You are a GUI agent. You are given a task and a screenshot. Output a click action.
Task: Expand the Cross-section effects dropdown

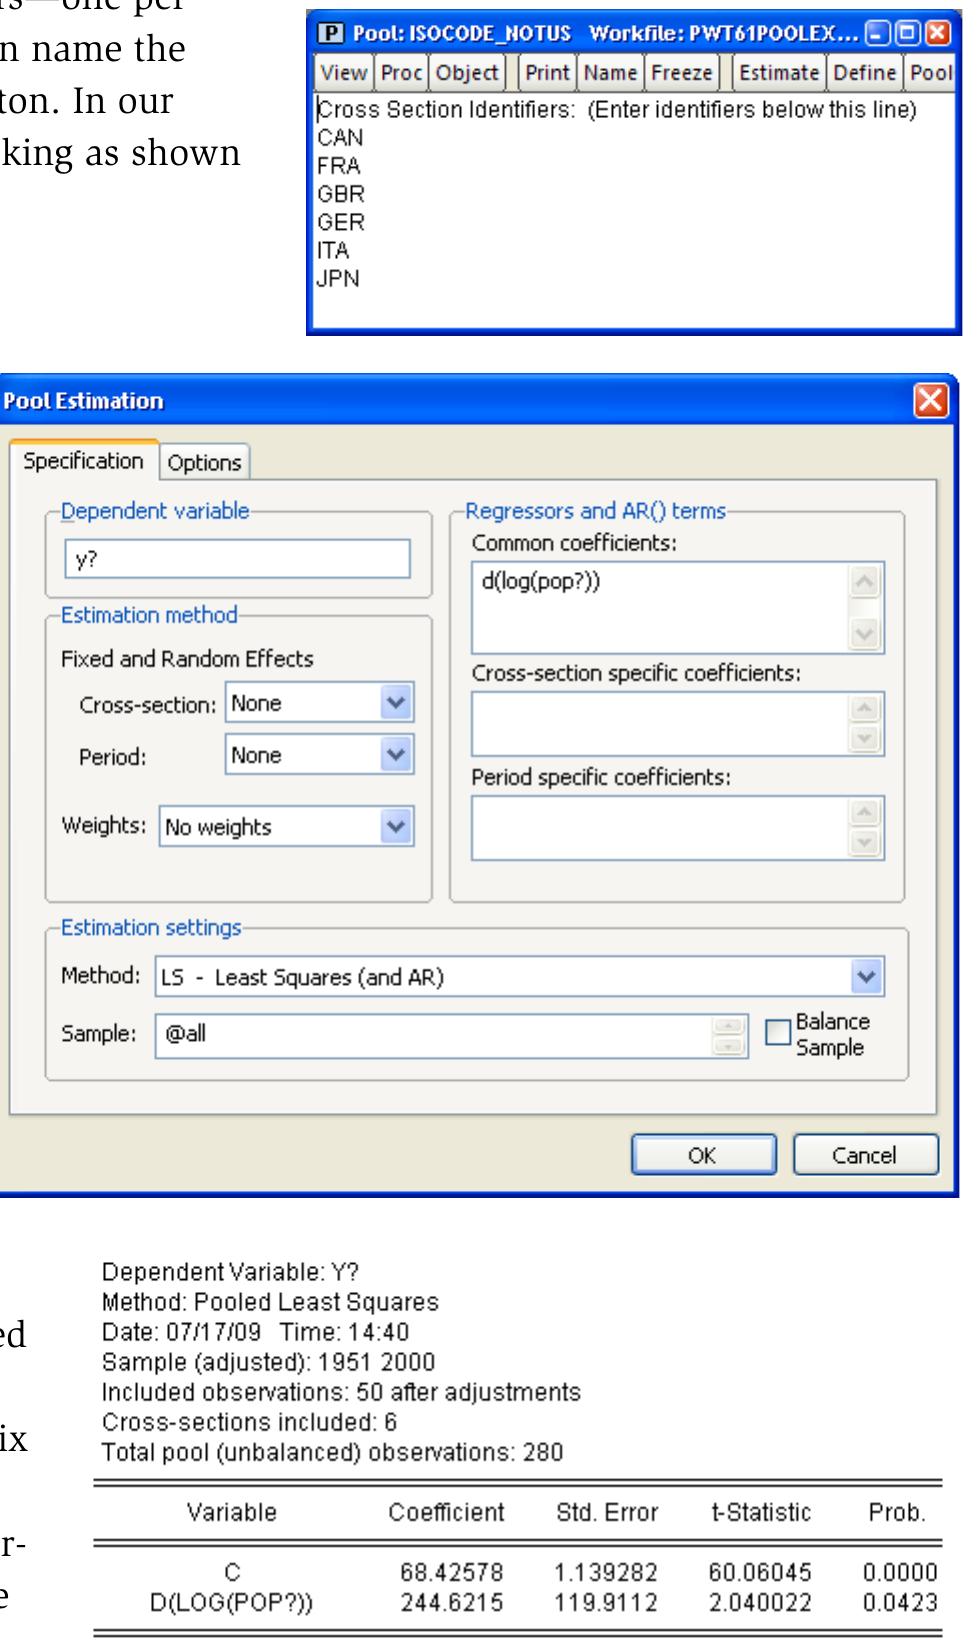pos(396,703)
